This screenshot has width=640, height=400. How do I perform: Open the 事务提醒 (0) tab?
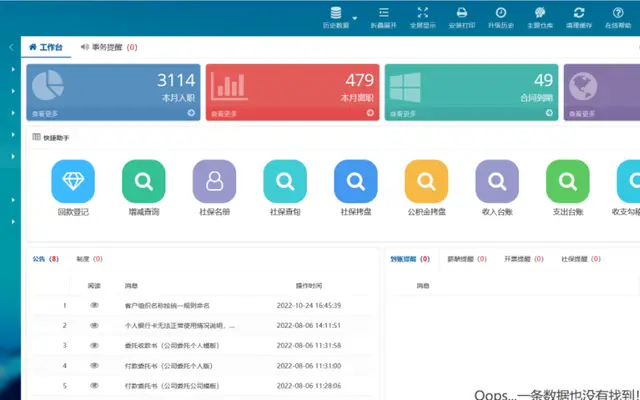coord(109,47)
